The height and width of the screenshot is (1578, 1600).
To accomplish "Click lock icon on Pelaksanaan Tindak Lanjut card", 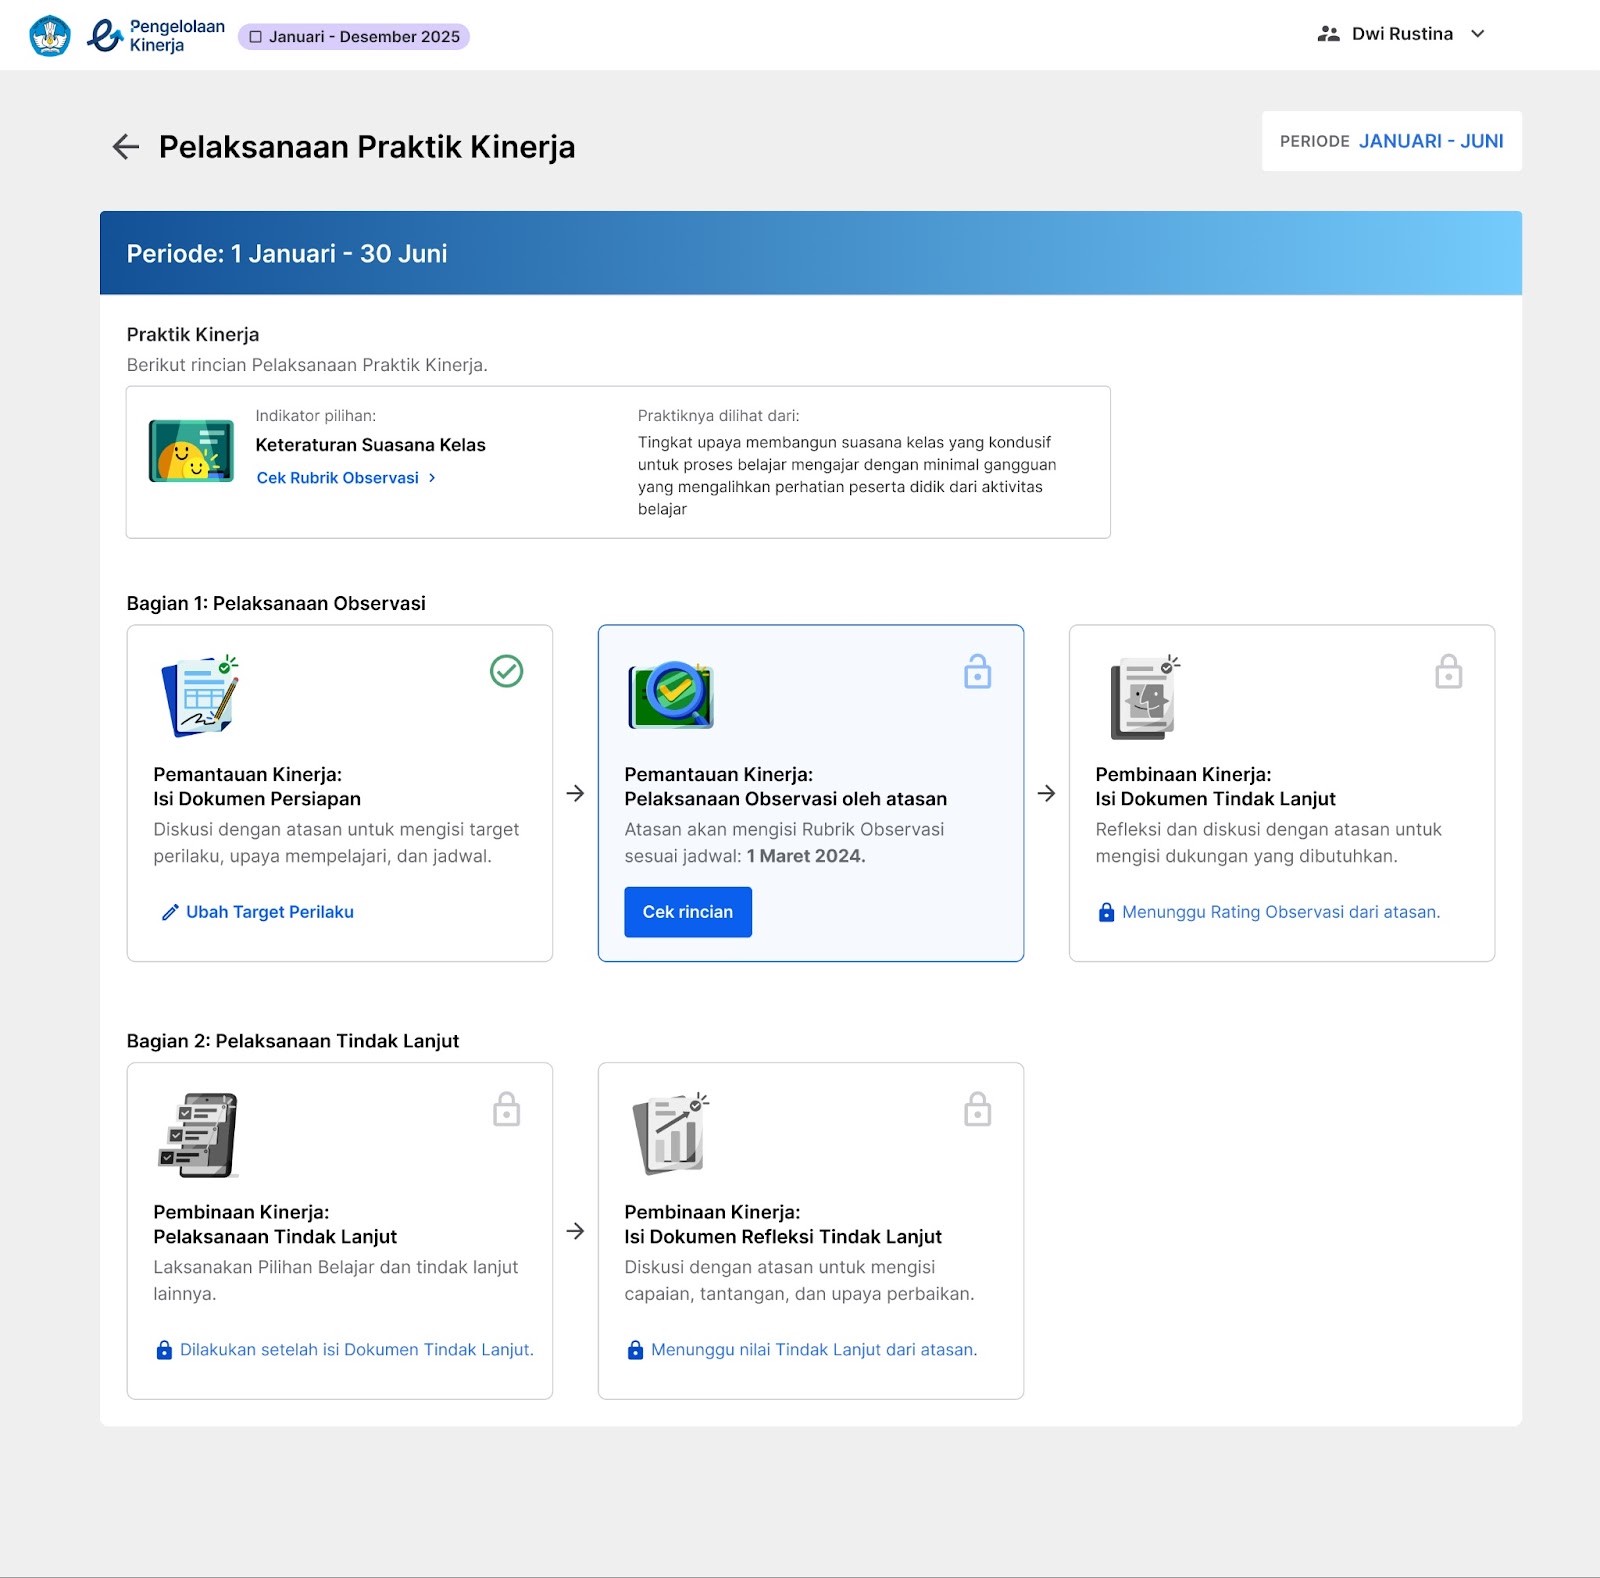I will click(506, 1109).
